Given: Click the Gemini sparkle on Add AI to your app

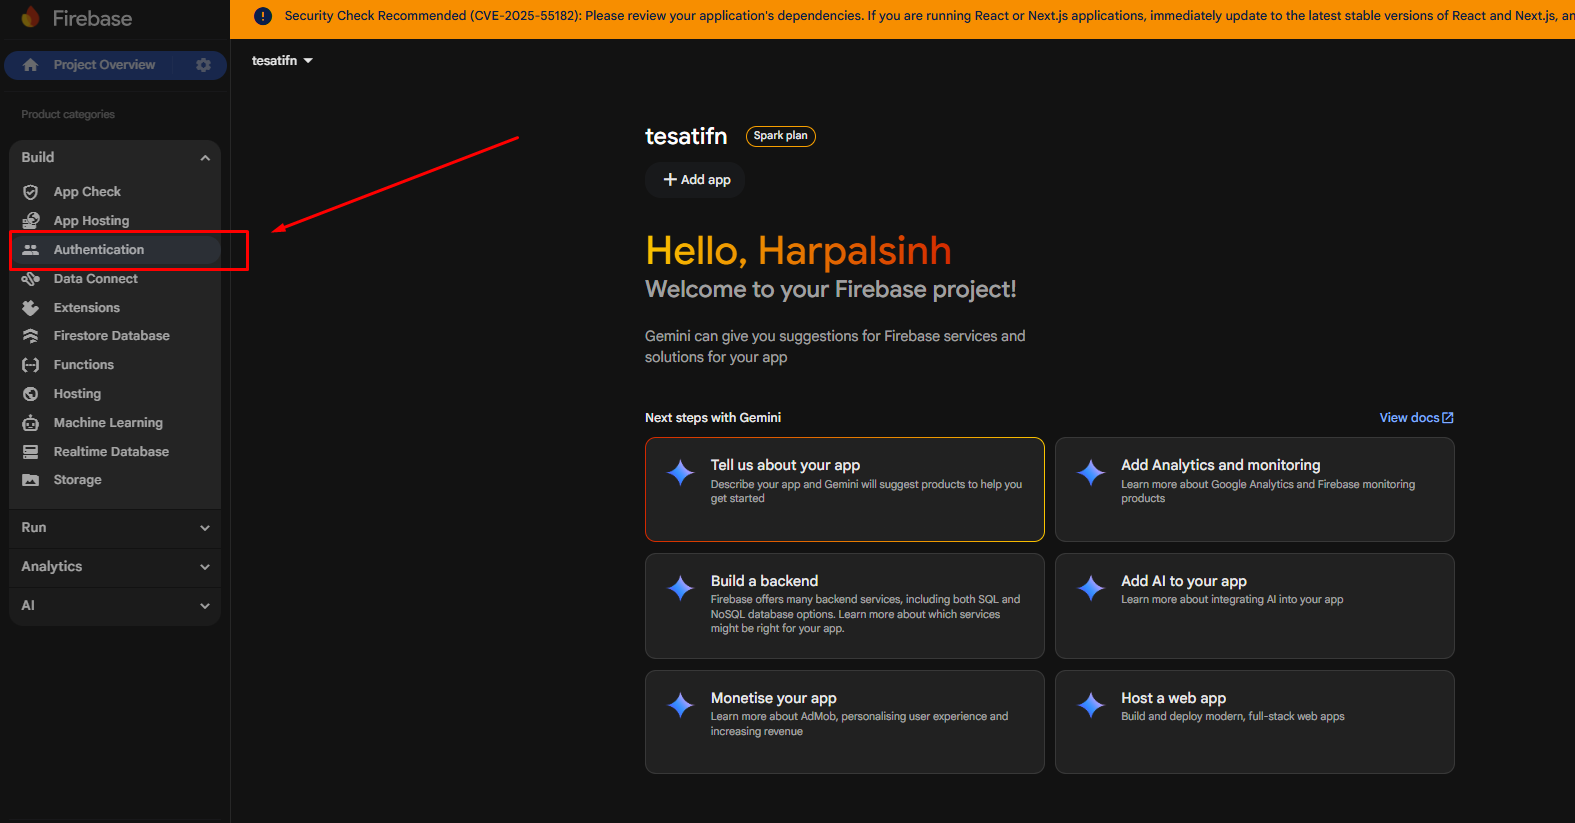Looking at the screenshot, I should 1091,588.
